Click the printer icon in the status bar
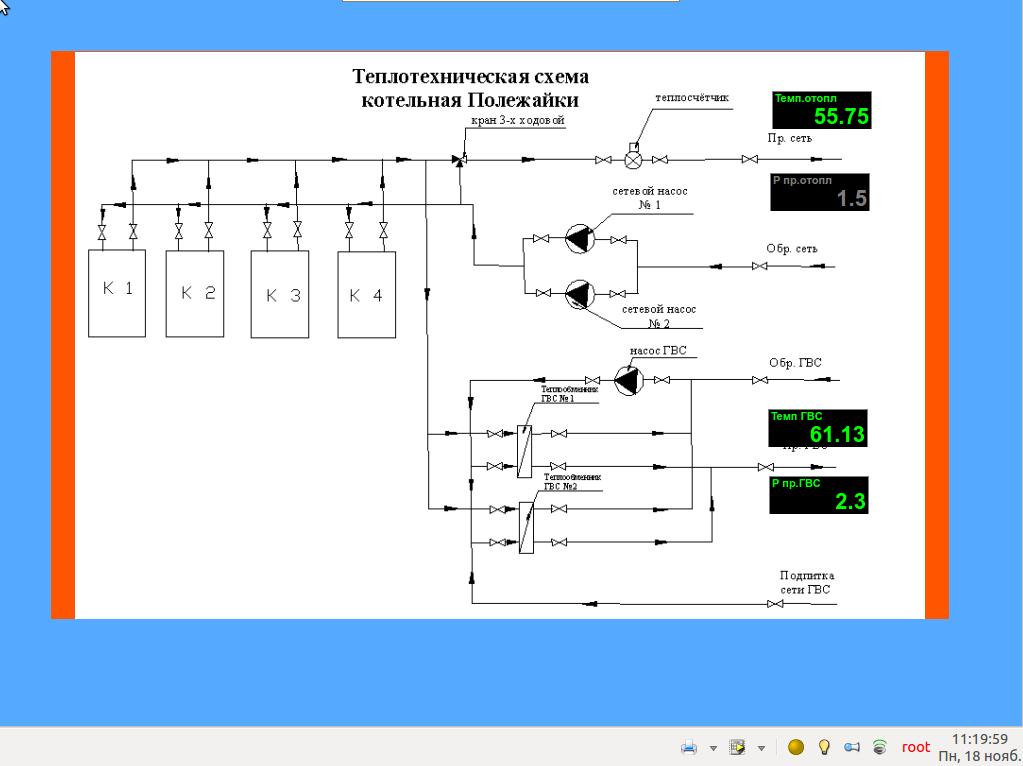Image resolution: width=1023 pixels, height=766 pixels. [689, 747]
